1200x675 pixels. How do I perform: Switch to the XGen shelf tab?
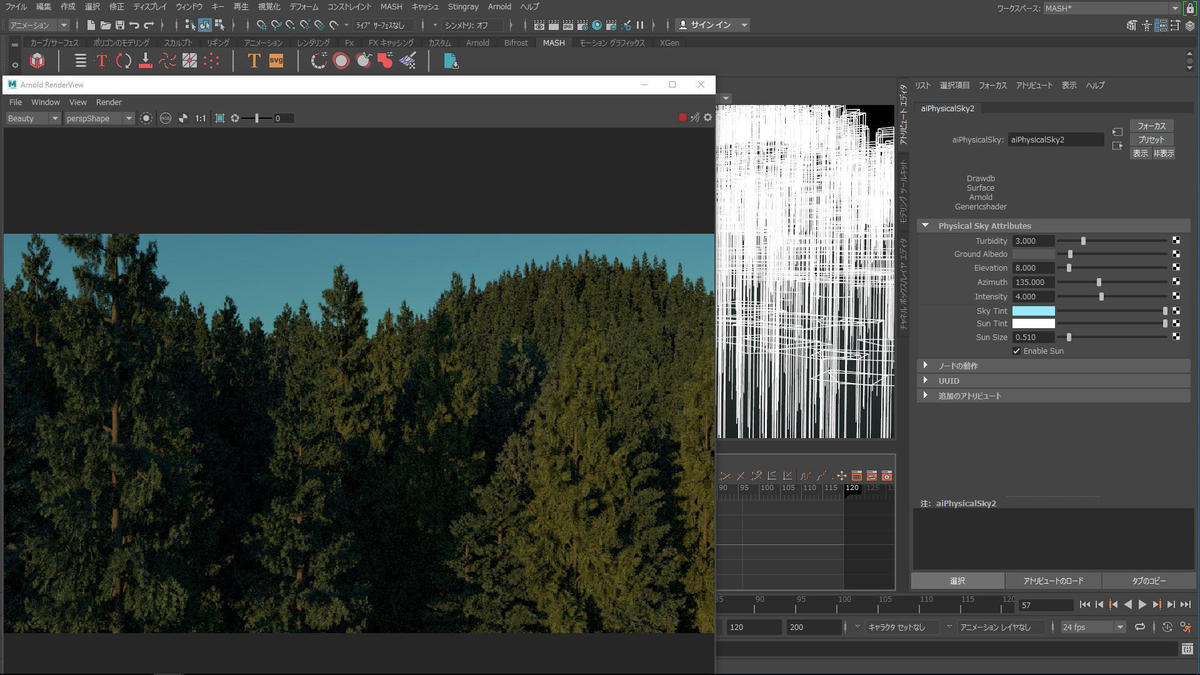670,43
